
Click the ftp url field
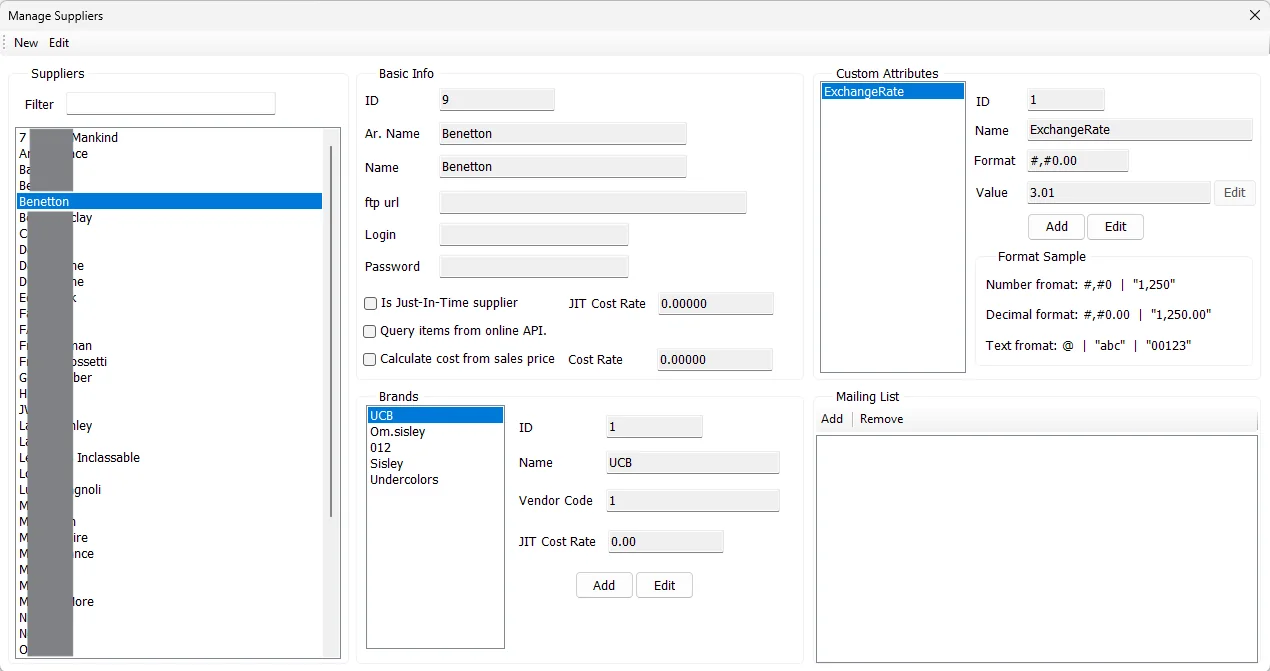pos(593,203)
